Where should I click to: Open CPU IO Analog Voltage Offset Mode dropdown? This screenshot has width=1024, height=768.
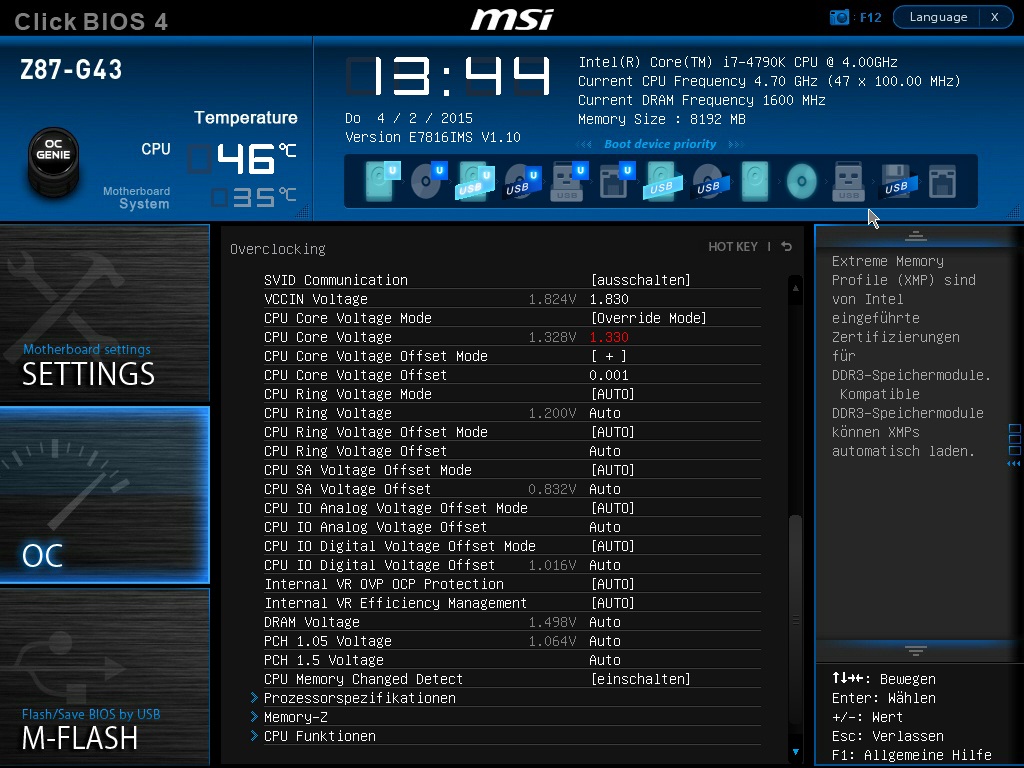(613, 508)
